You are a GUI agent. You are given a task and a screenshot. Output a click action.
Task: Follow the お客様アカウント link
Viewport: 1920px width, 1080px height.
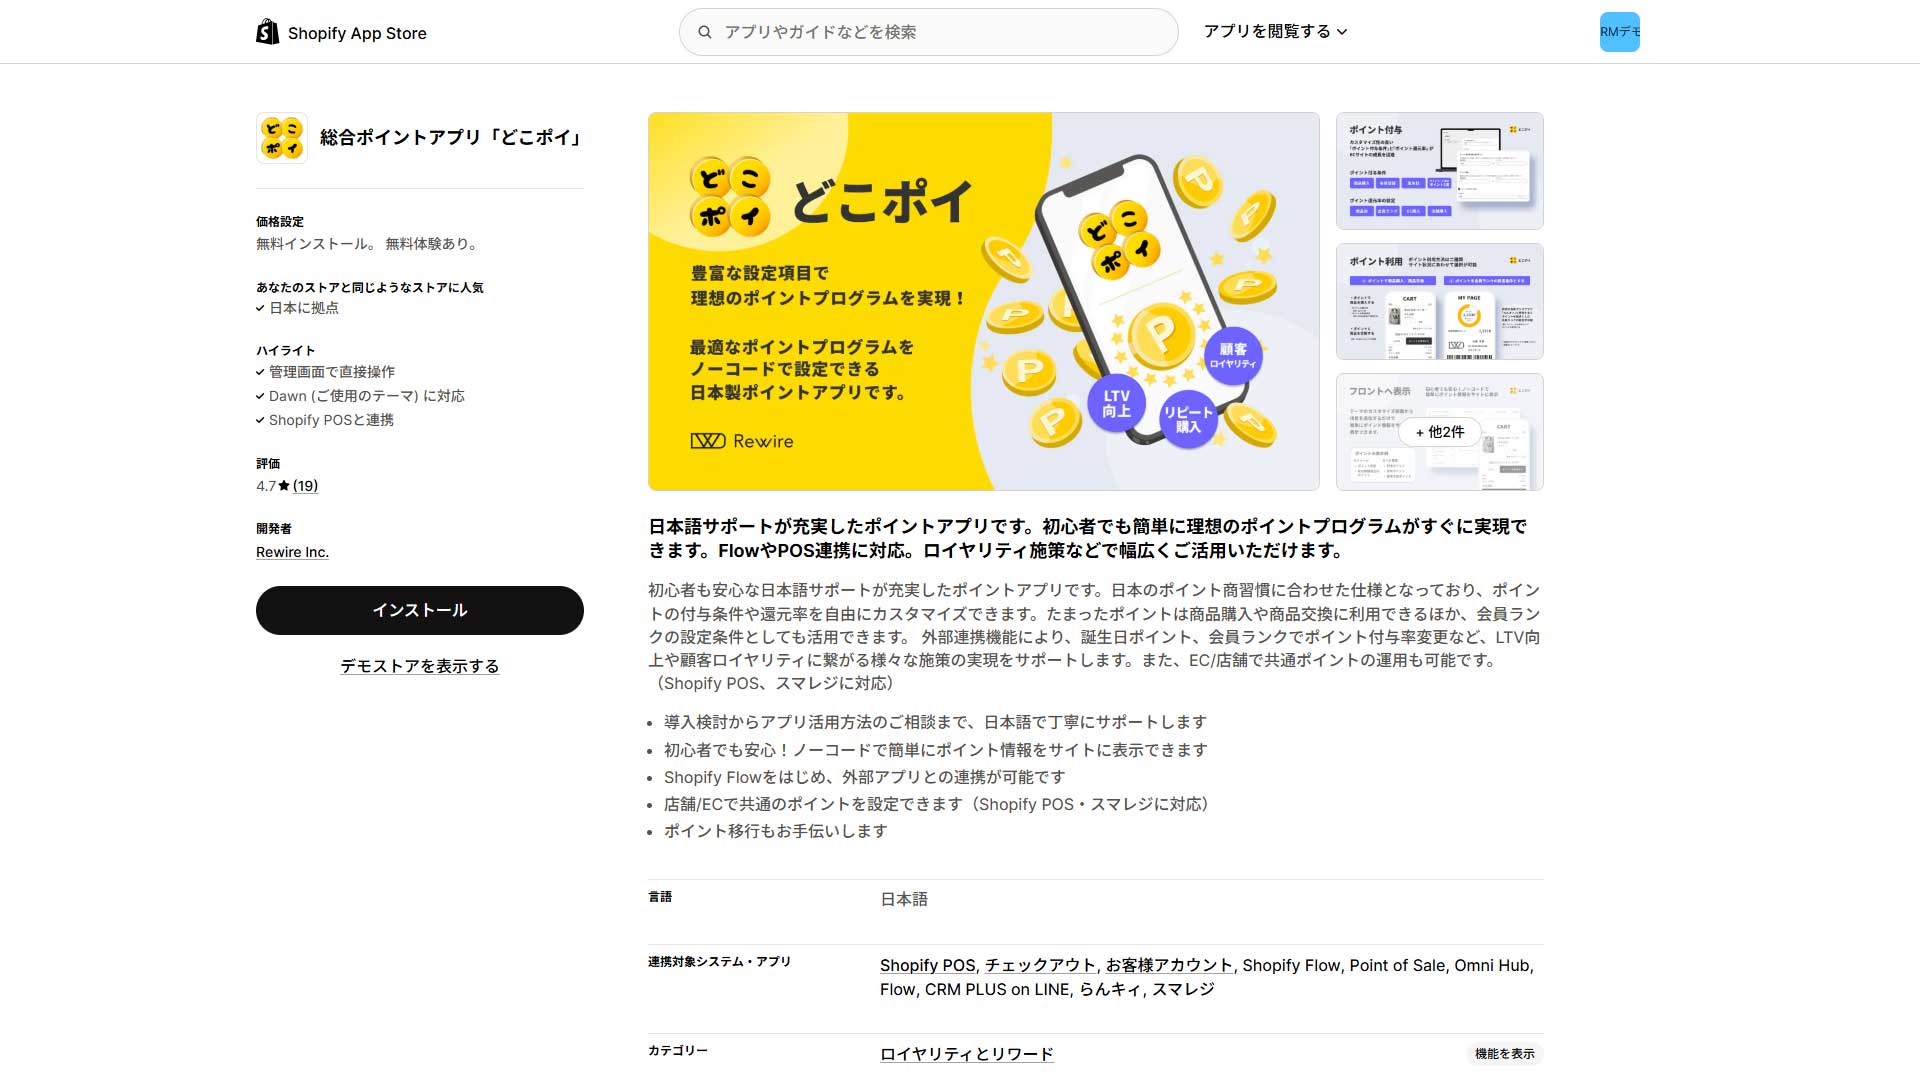point(1168,965)
